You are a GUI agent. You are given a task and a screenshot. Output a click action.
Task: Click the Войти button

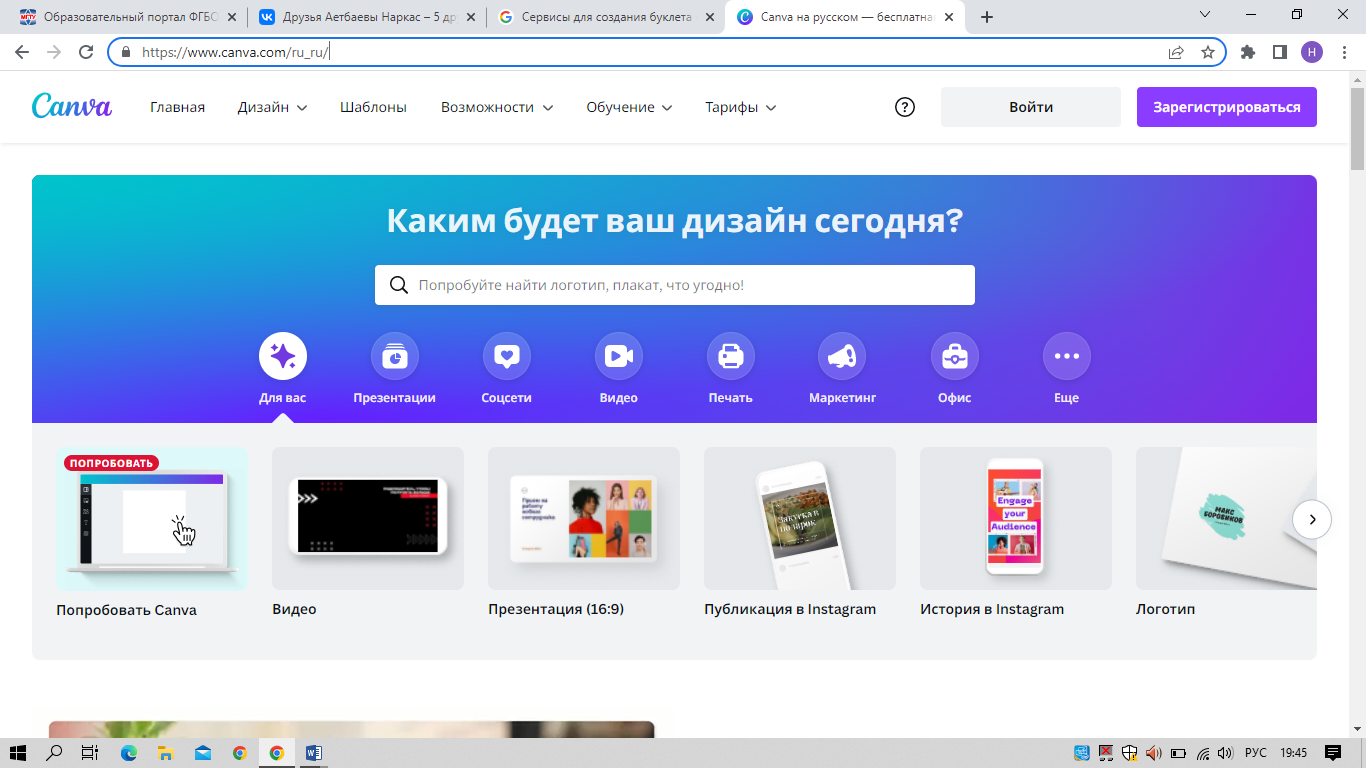(1031, 107)
